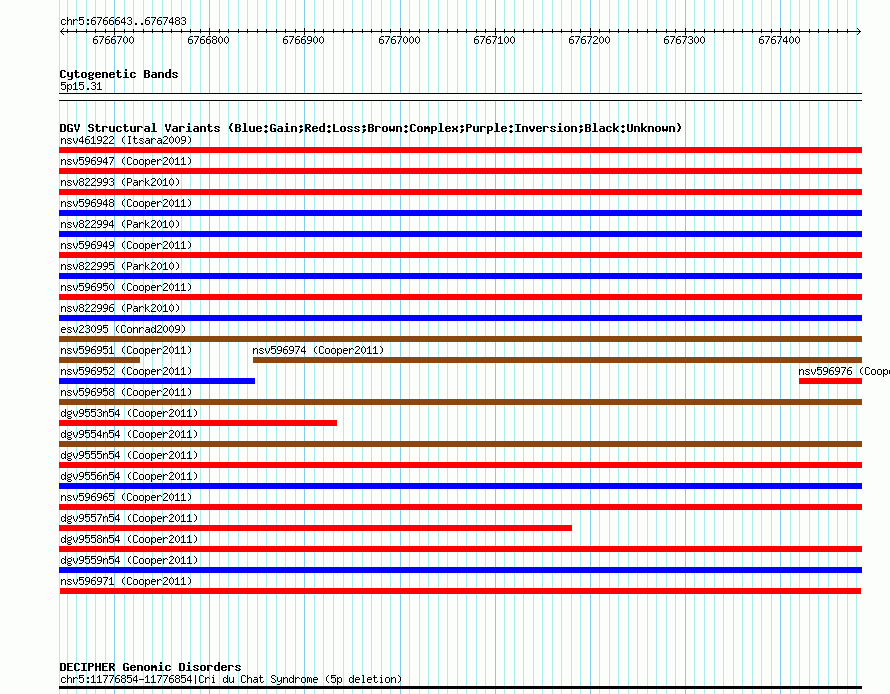This screenshot has height=694, width=890.
Task: Click ruler position 6767400
Action: click(779, 40)
